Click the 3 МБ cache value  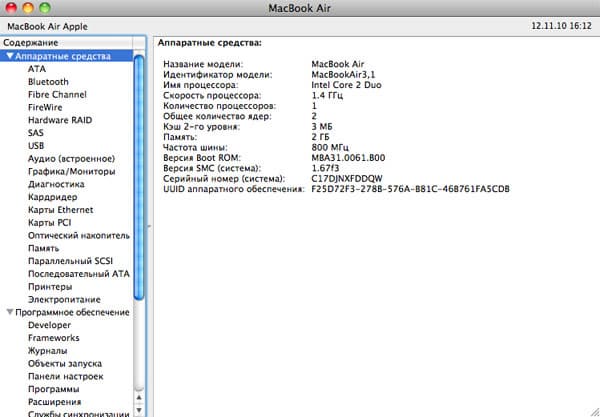(x=322, y=127)
